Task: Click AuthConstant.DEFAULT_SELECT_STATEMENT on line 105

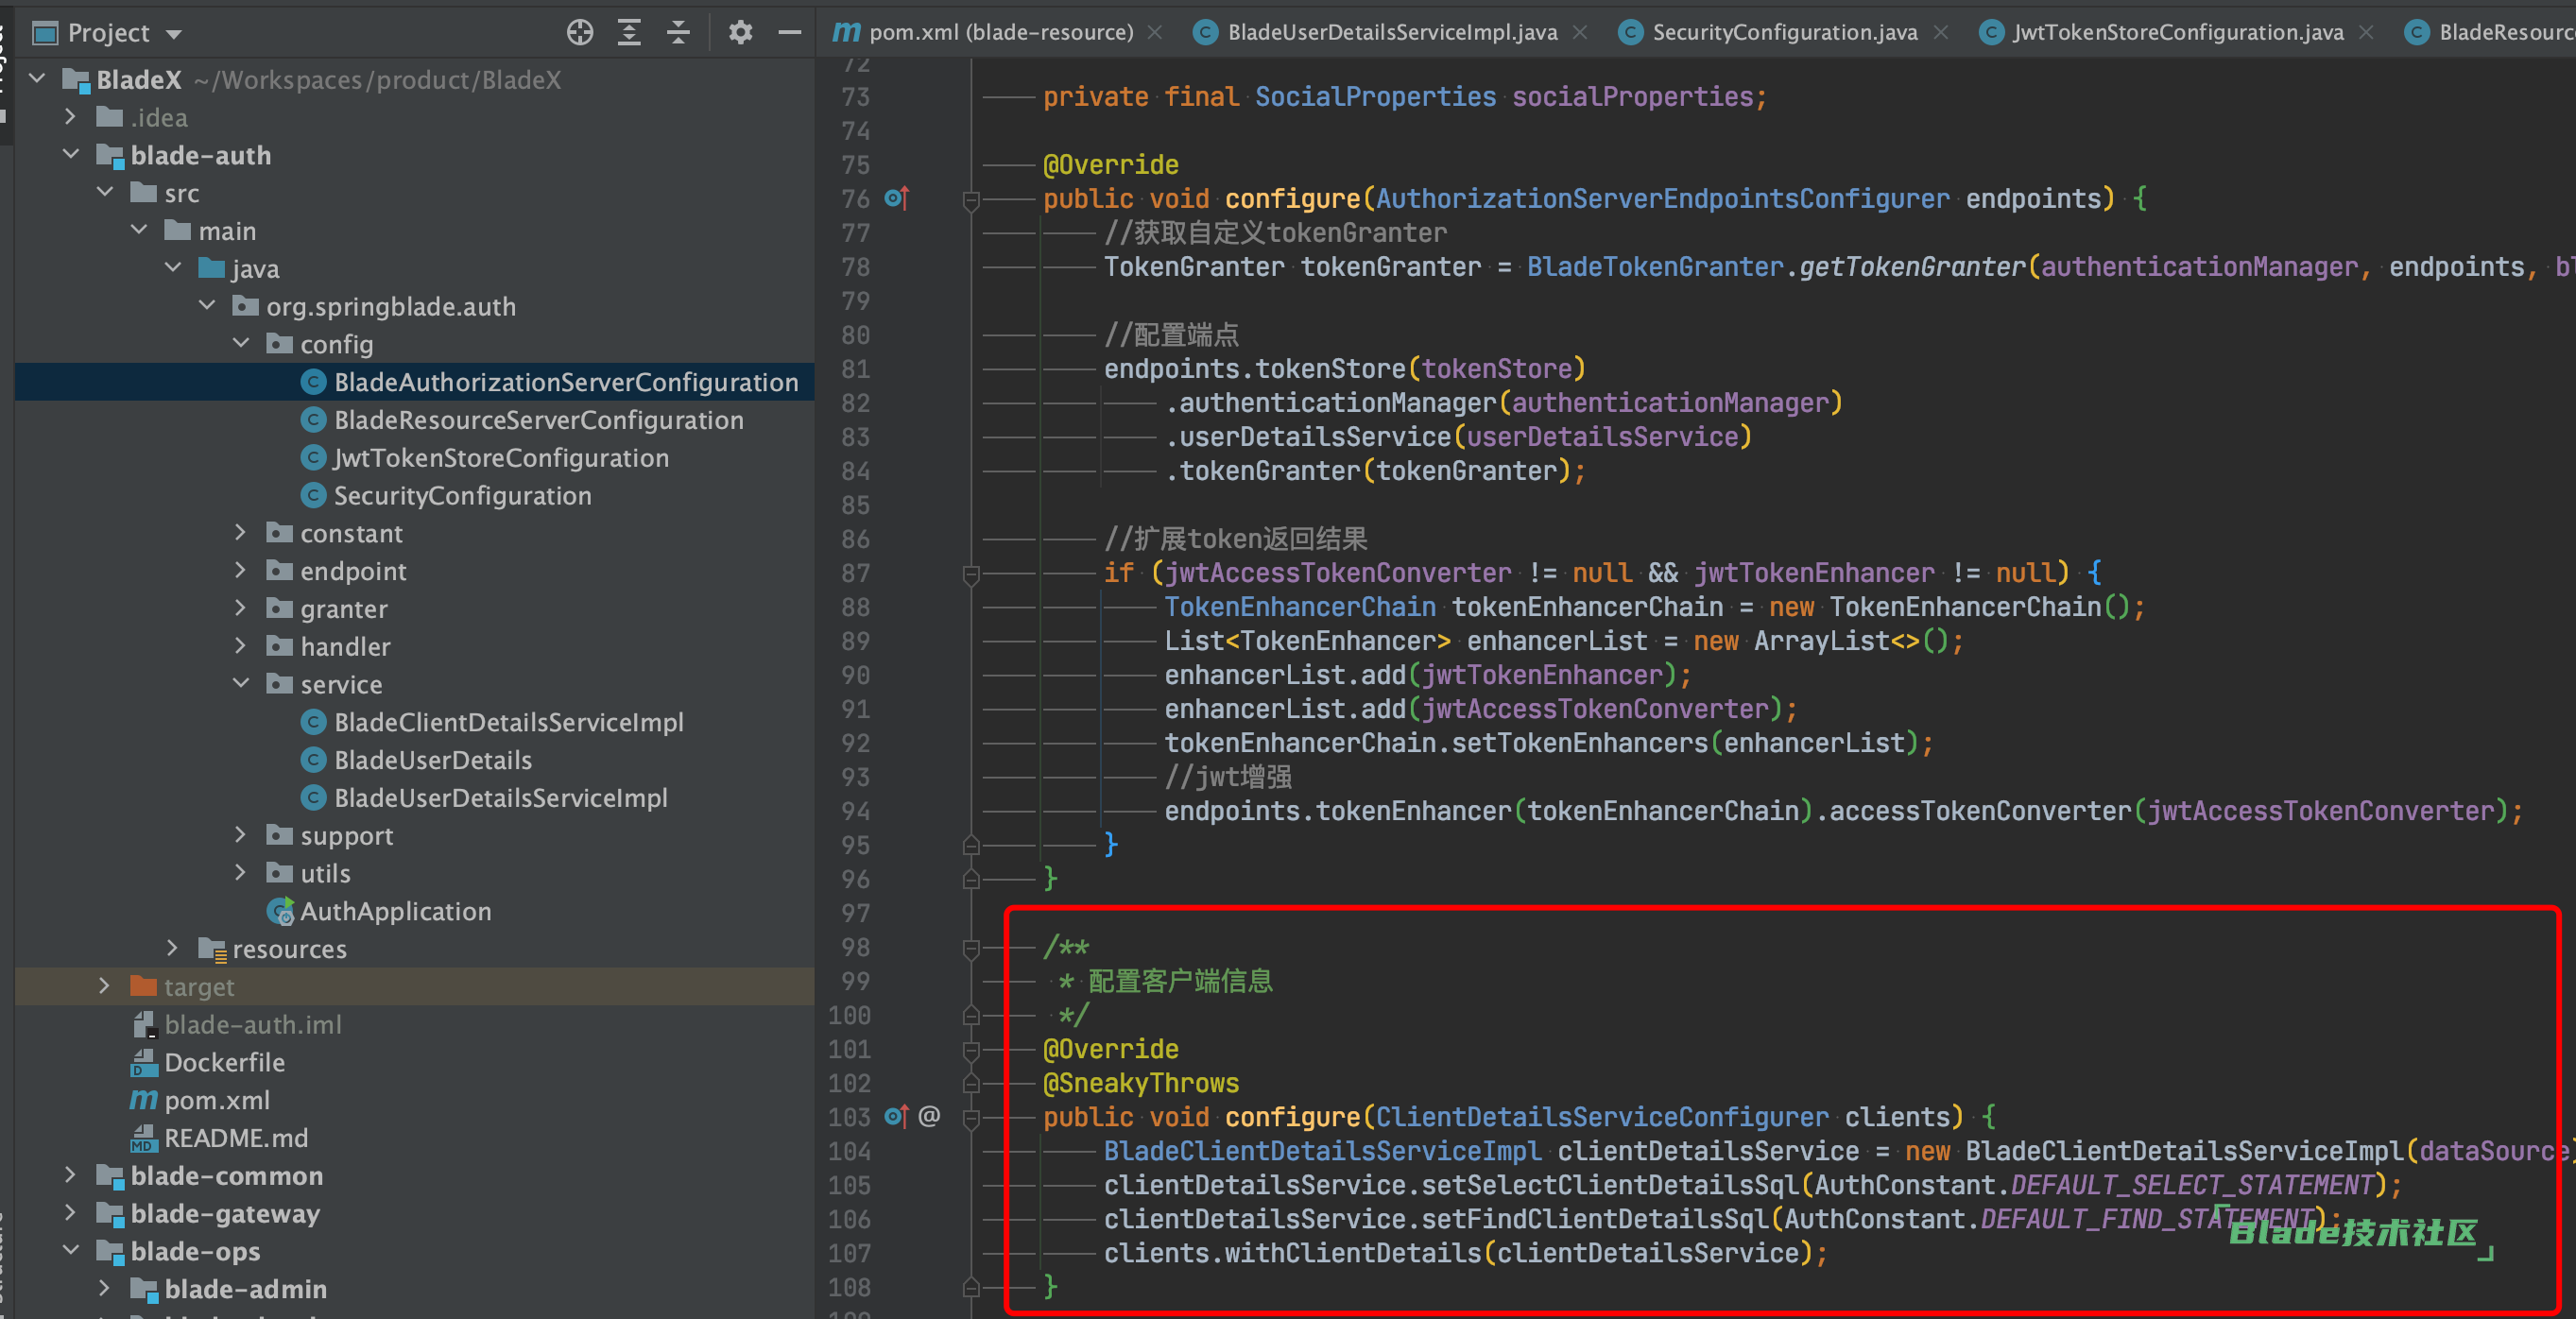Action: (2094, 1185)
